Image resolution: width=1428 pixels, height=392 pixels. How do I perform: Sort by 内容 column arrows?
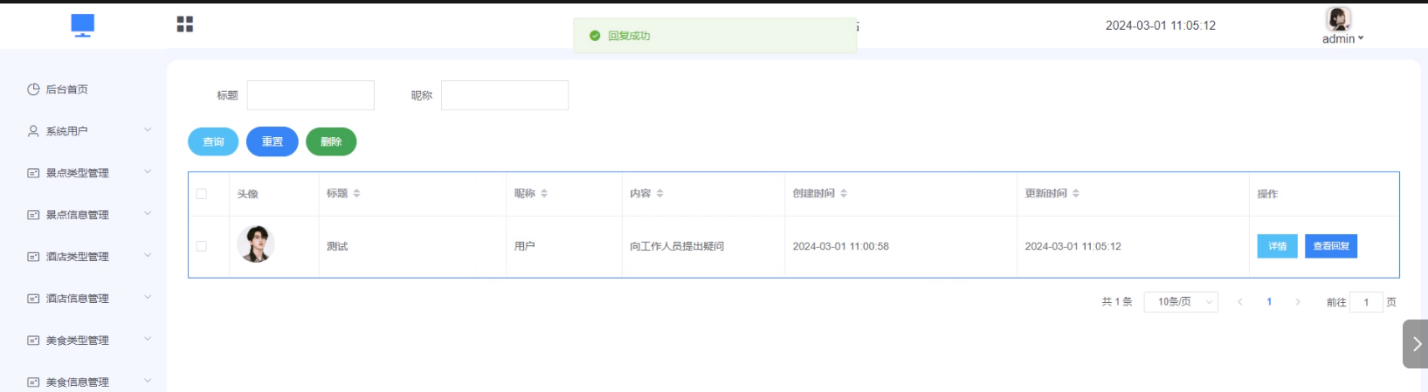[660, 193]
